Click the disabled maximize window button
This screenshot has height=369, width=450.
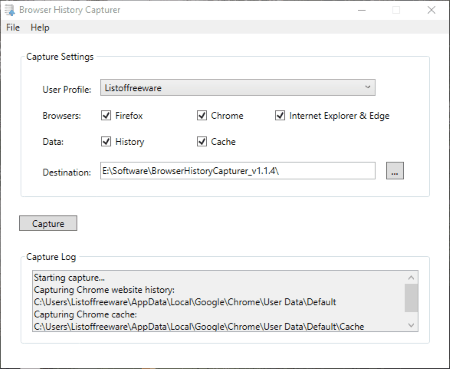tap(396, 10)
